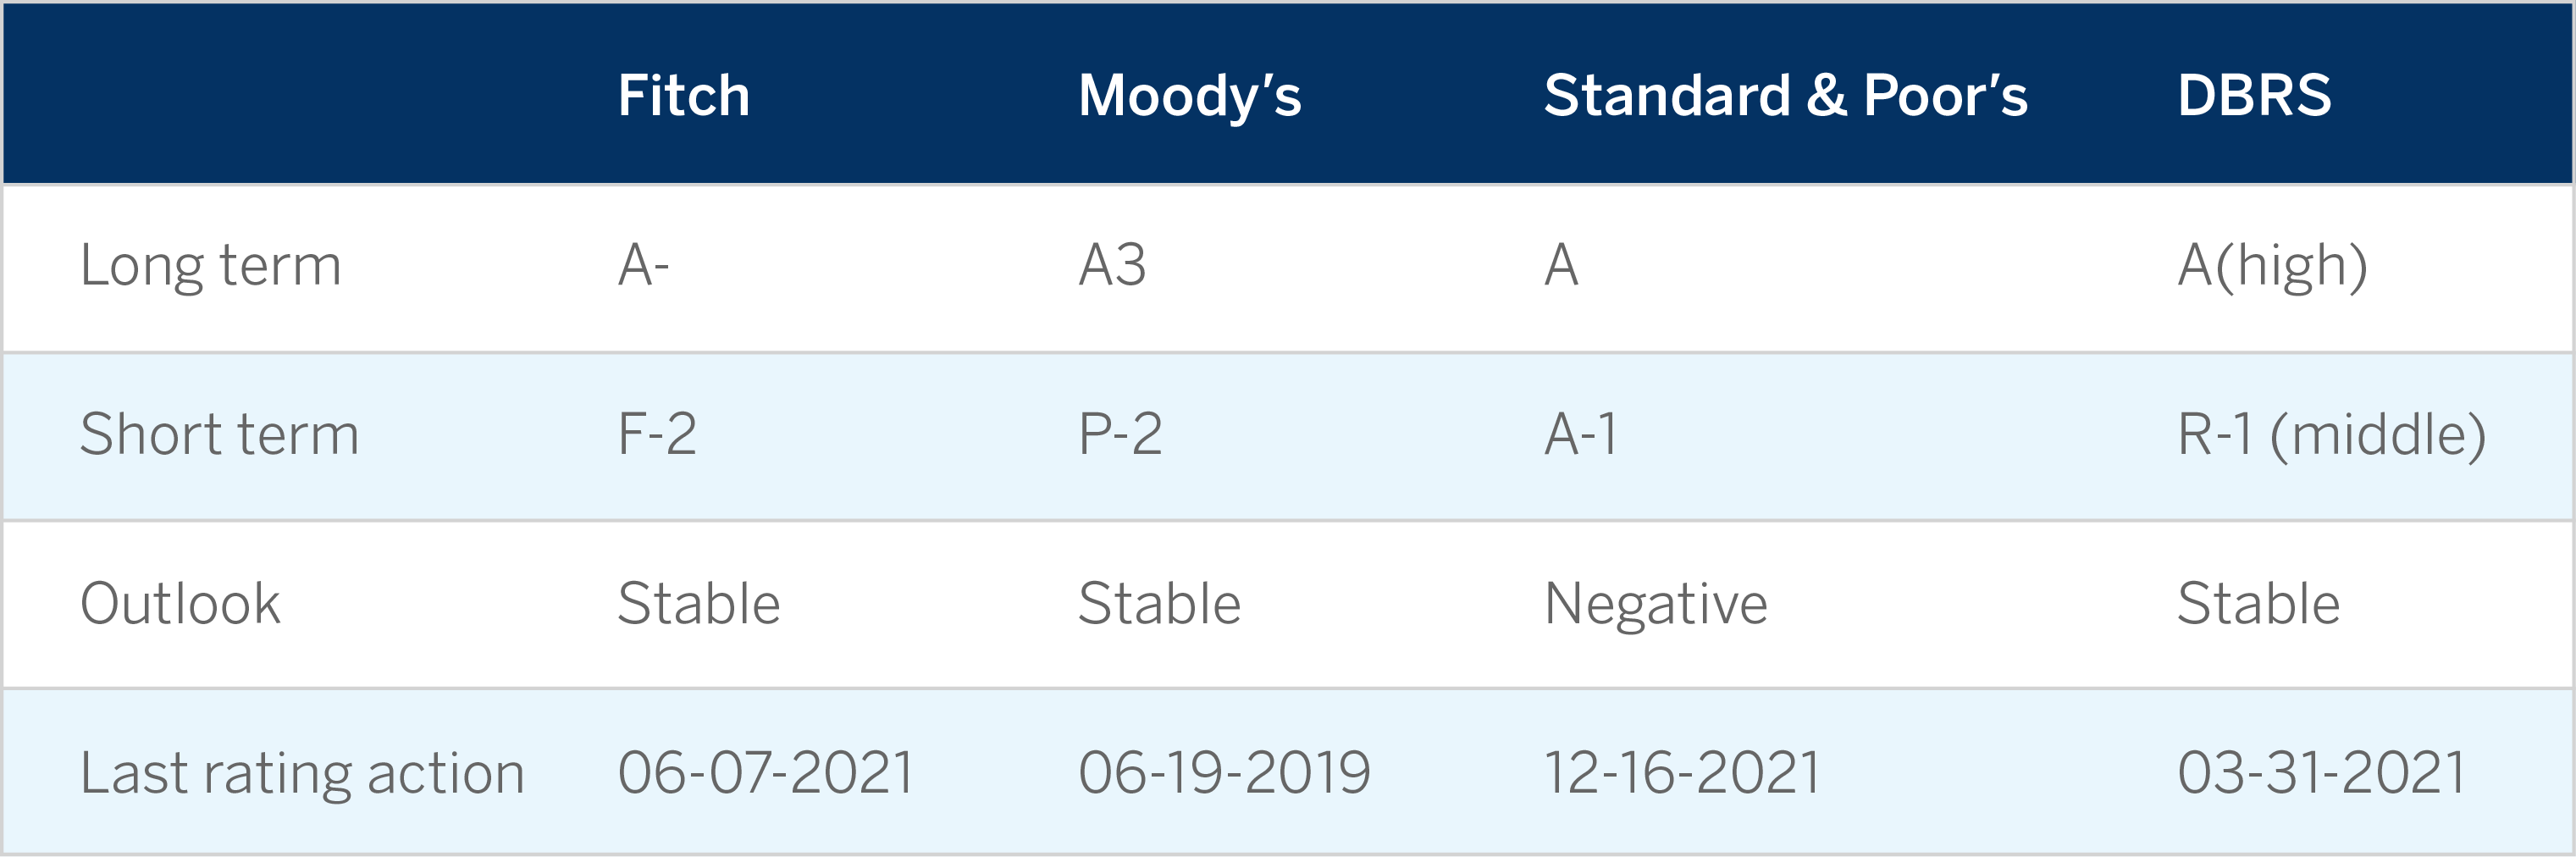Click the Standard & Poor's header
Viewport: 2576px width, 857px height.
point(1785,96)
